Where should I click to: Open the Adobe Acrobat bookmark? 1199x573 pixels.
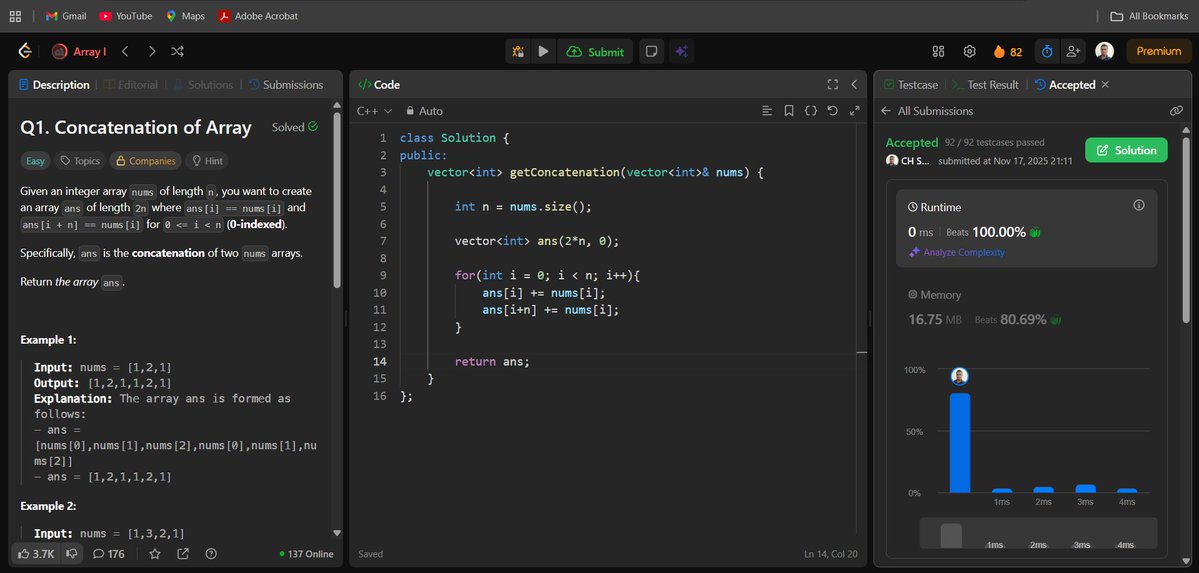[x=258, y=15]
